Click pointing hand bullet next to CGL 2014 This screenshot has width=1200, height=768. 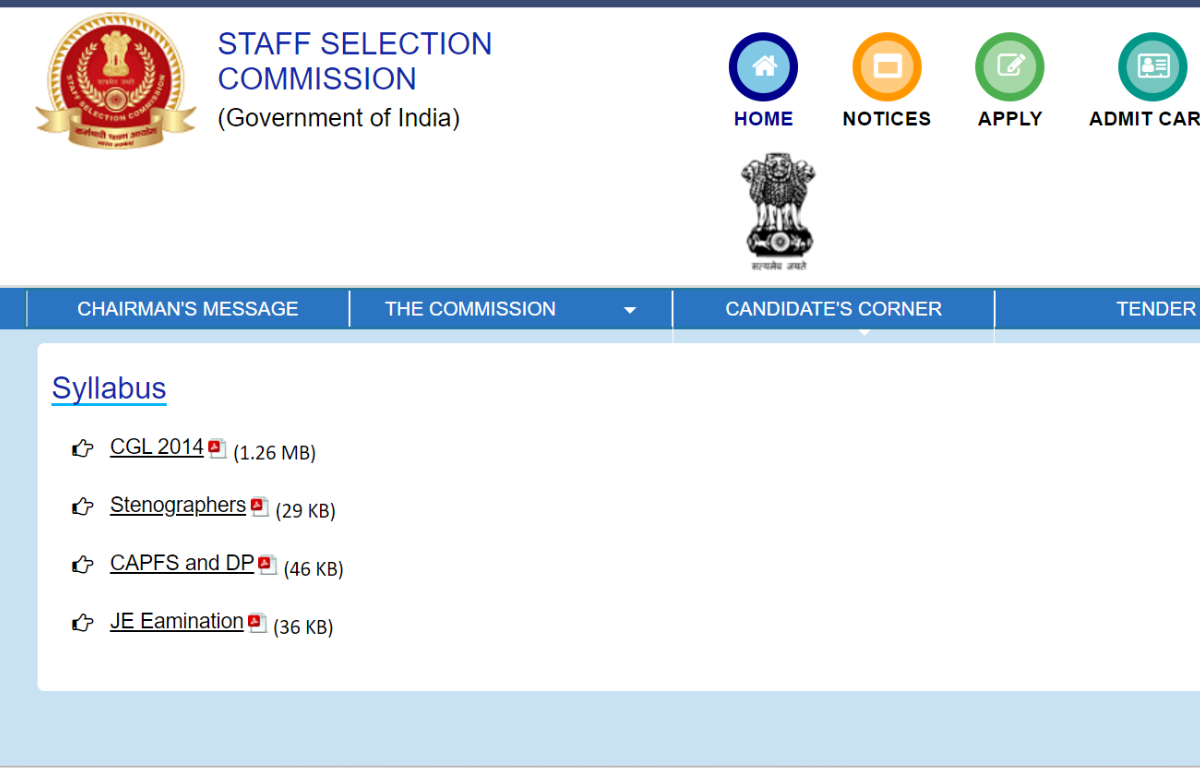pos(83,449)
